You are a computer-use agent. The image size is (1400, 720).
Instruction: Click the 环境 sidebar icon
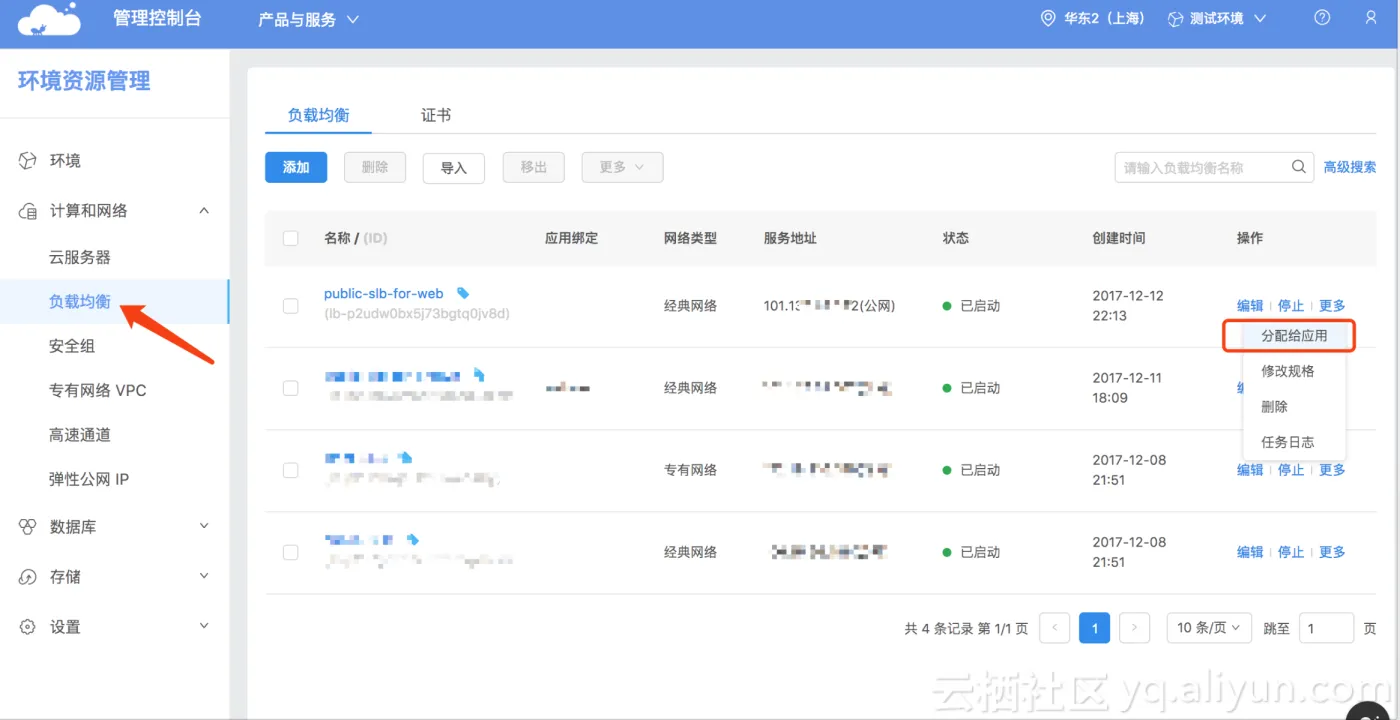point(28,160)
